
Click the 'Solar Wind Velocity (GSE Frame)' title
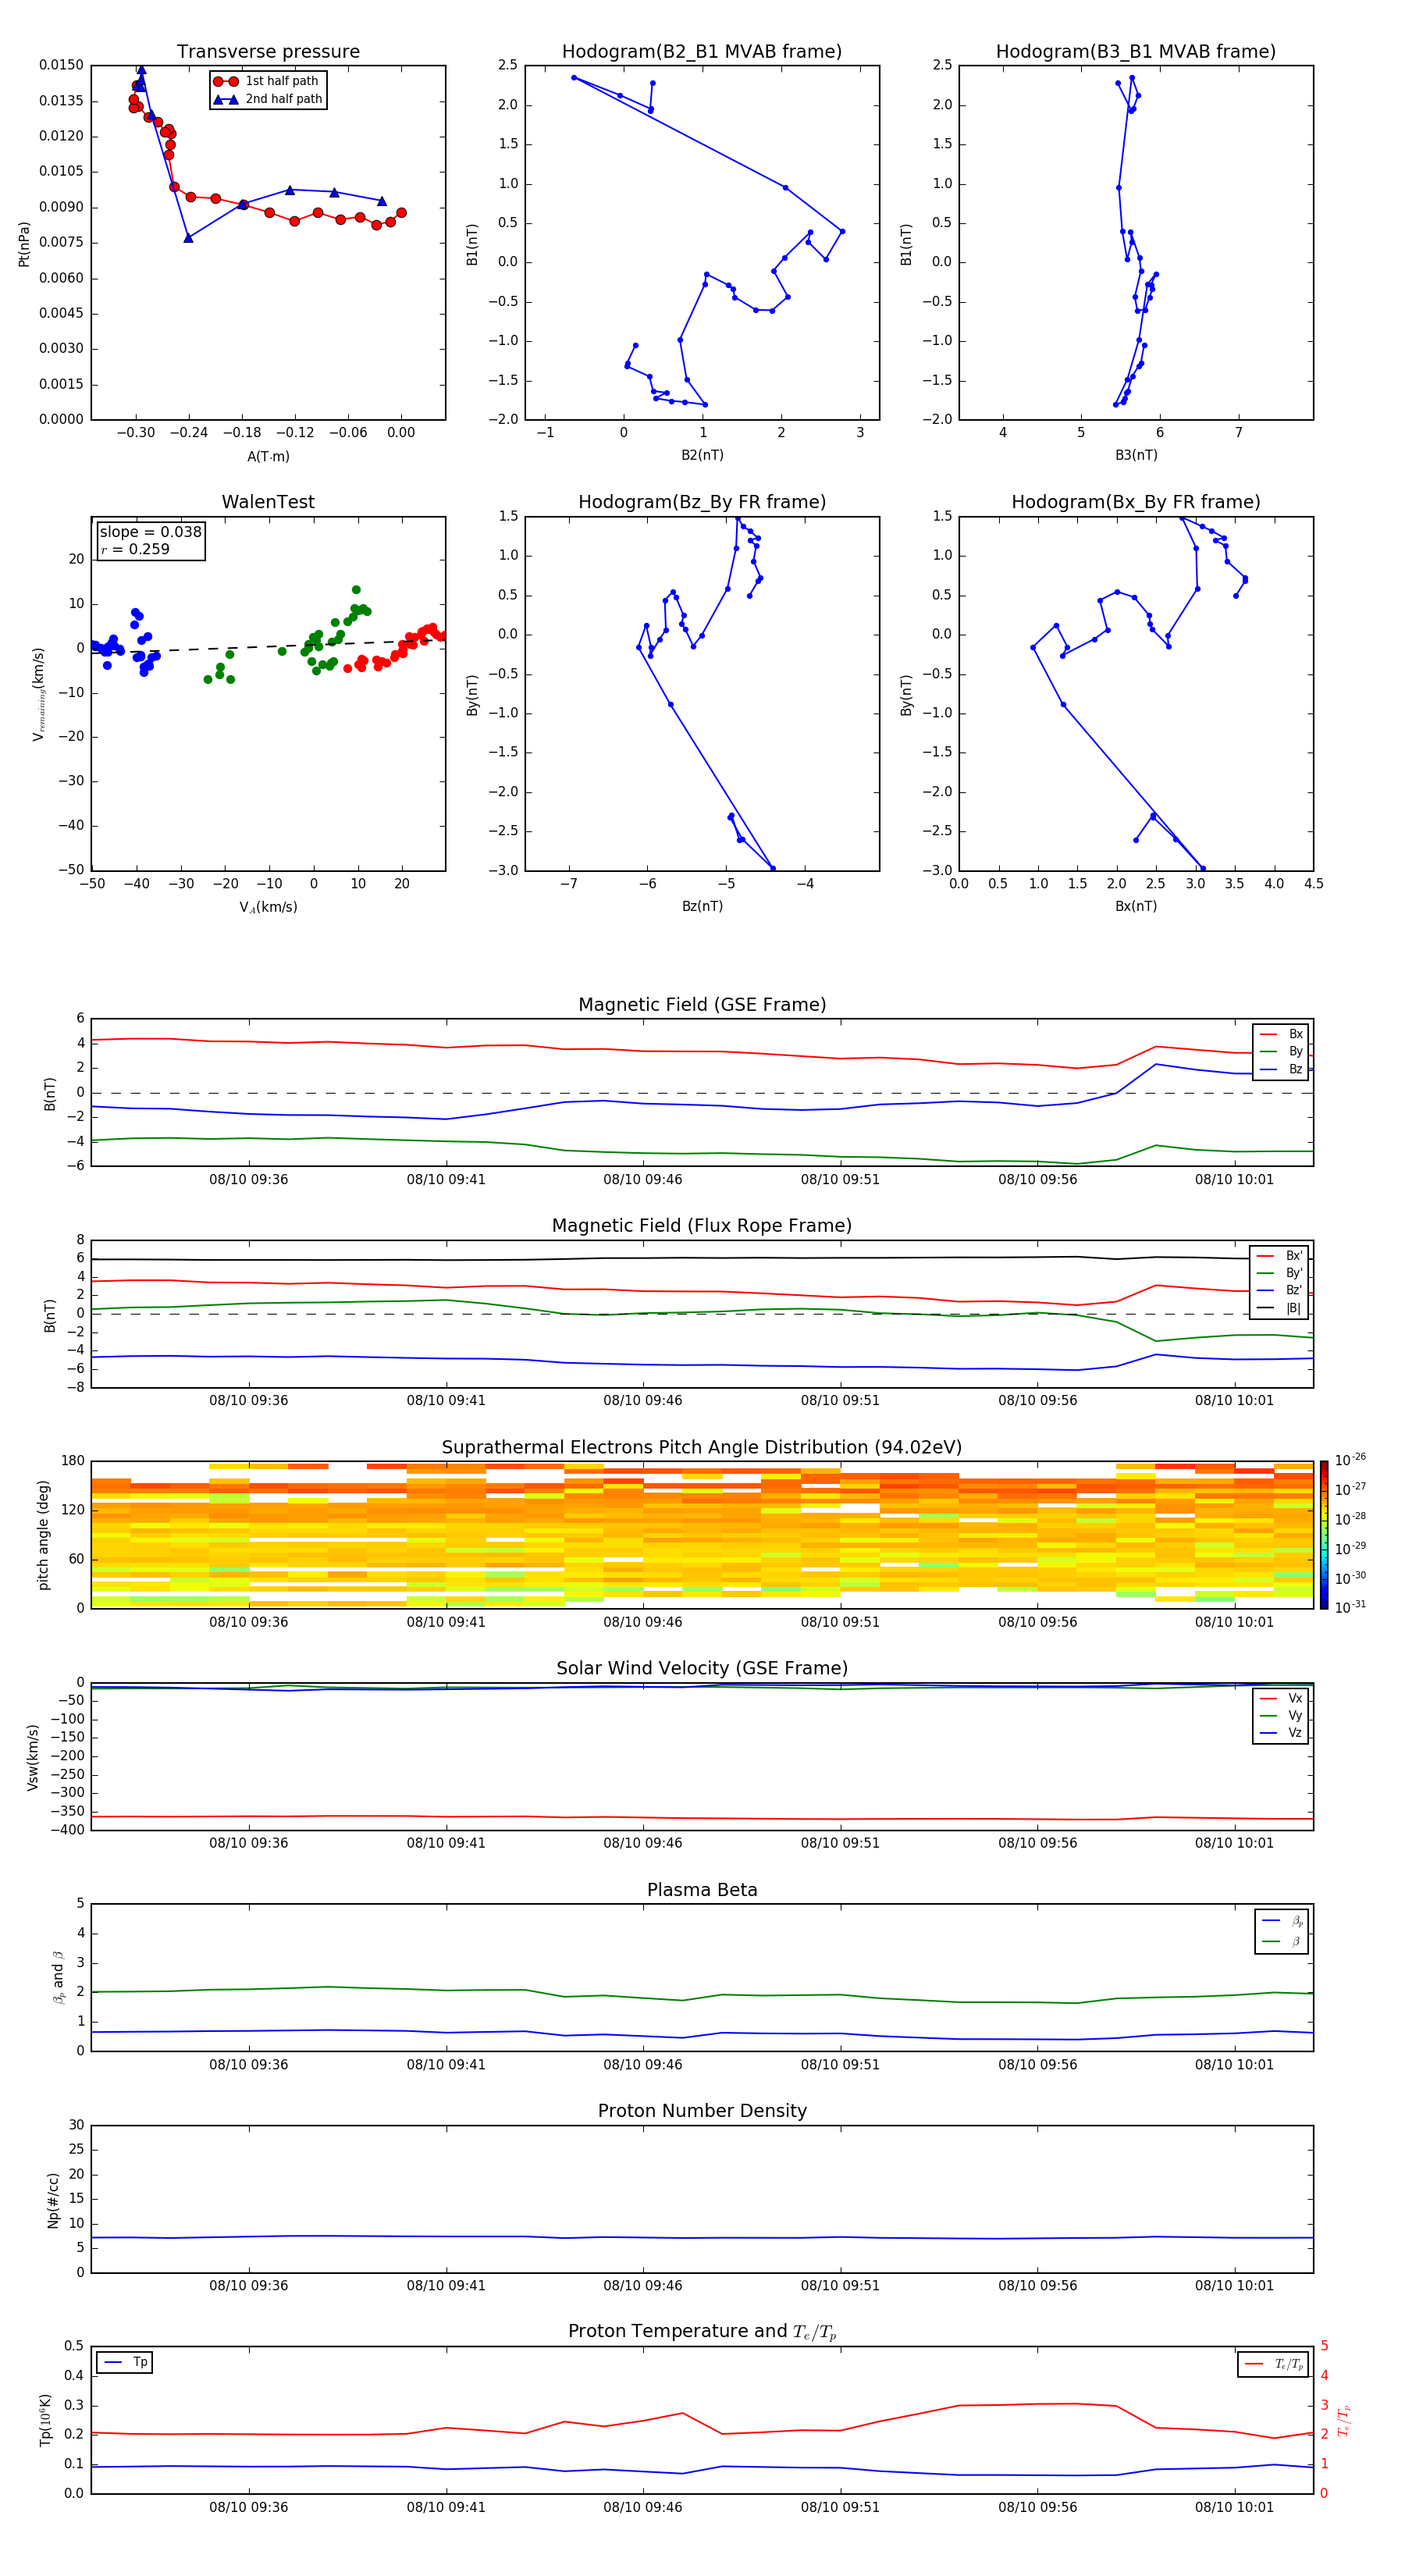point(702,1668)
